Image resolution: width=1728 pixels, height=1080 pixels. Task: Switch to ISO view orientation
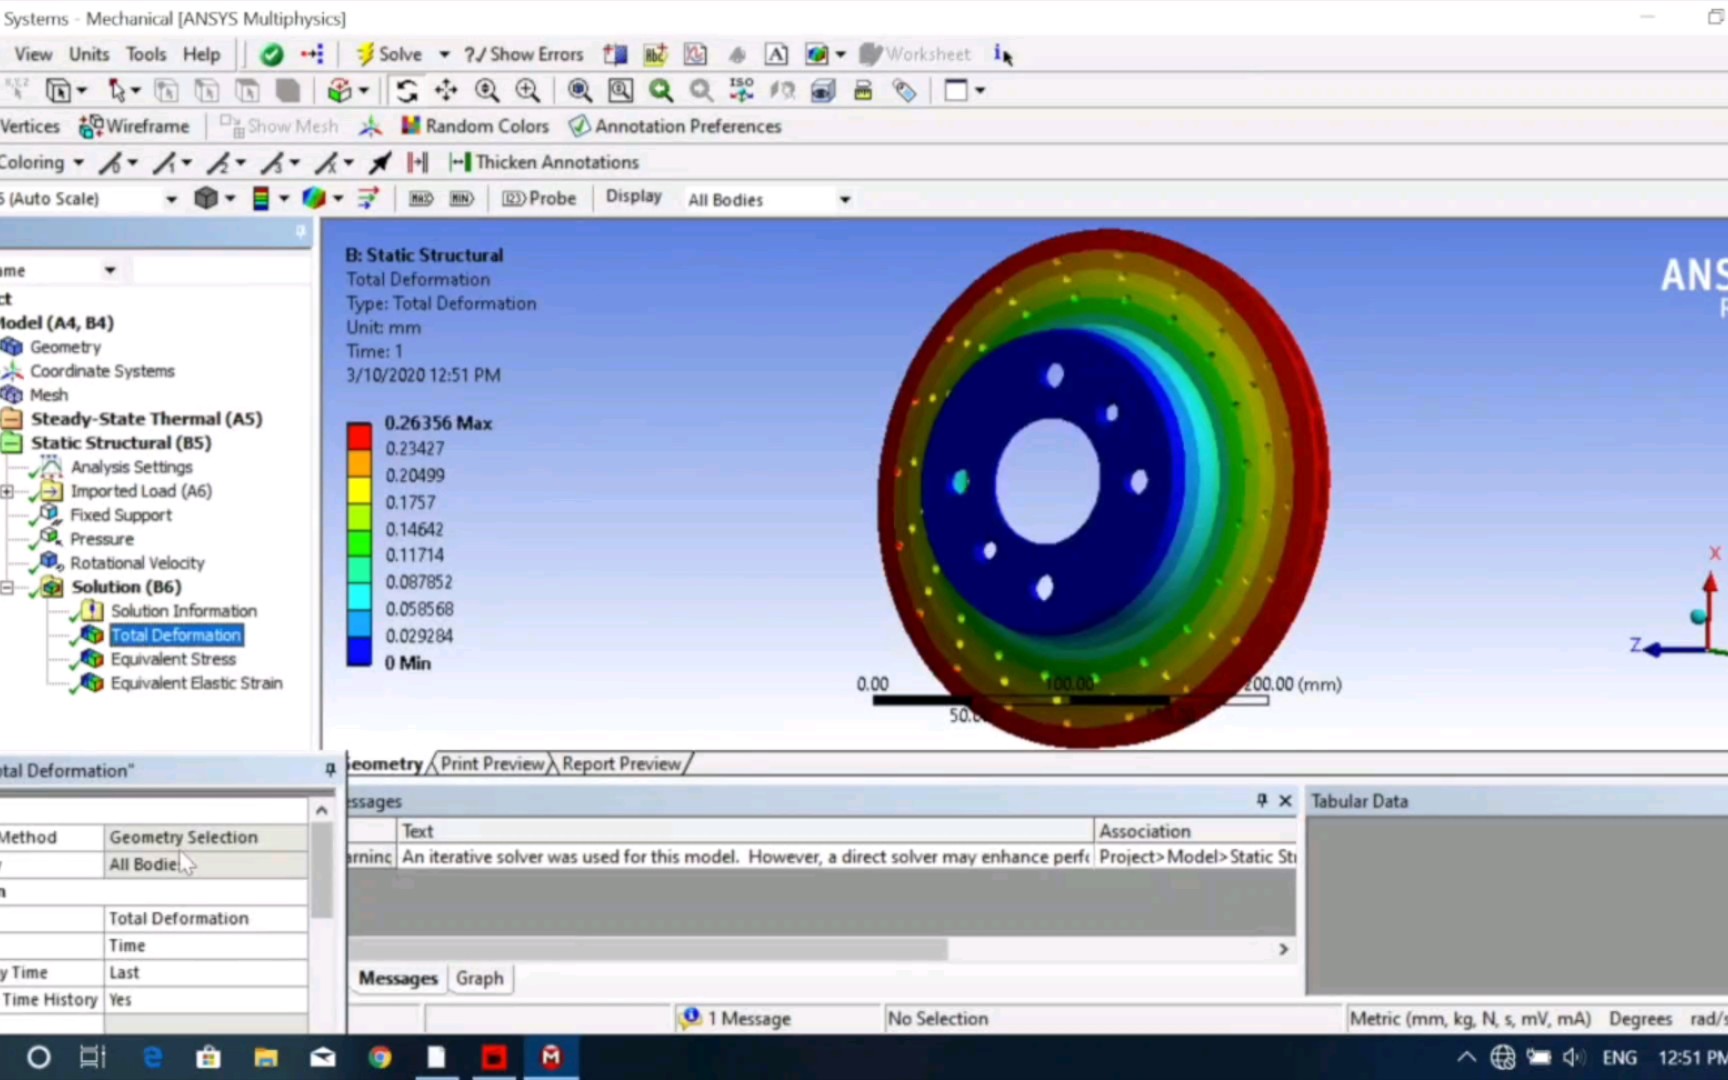tap(741, 90)
